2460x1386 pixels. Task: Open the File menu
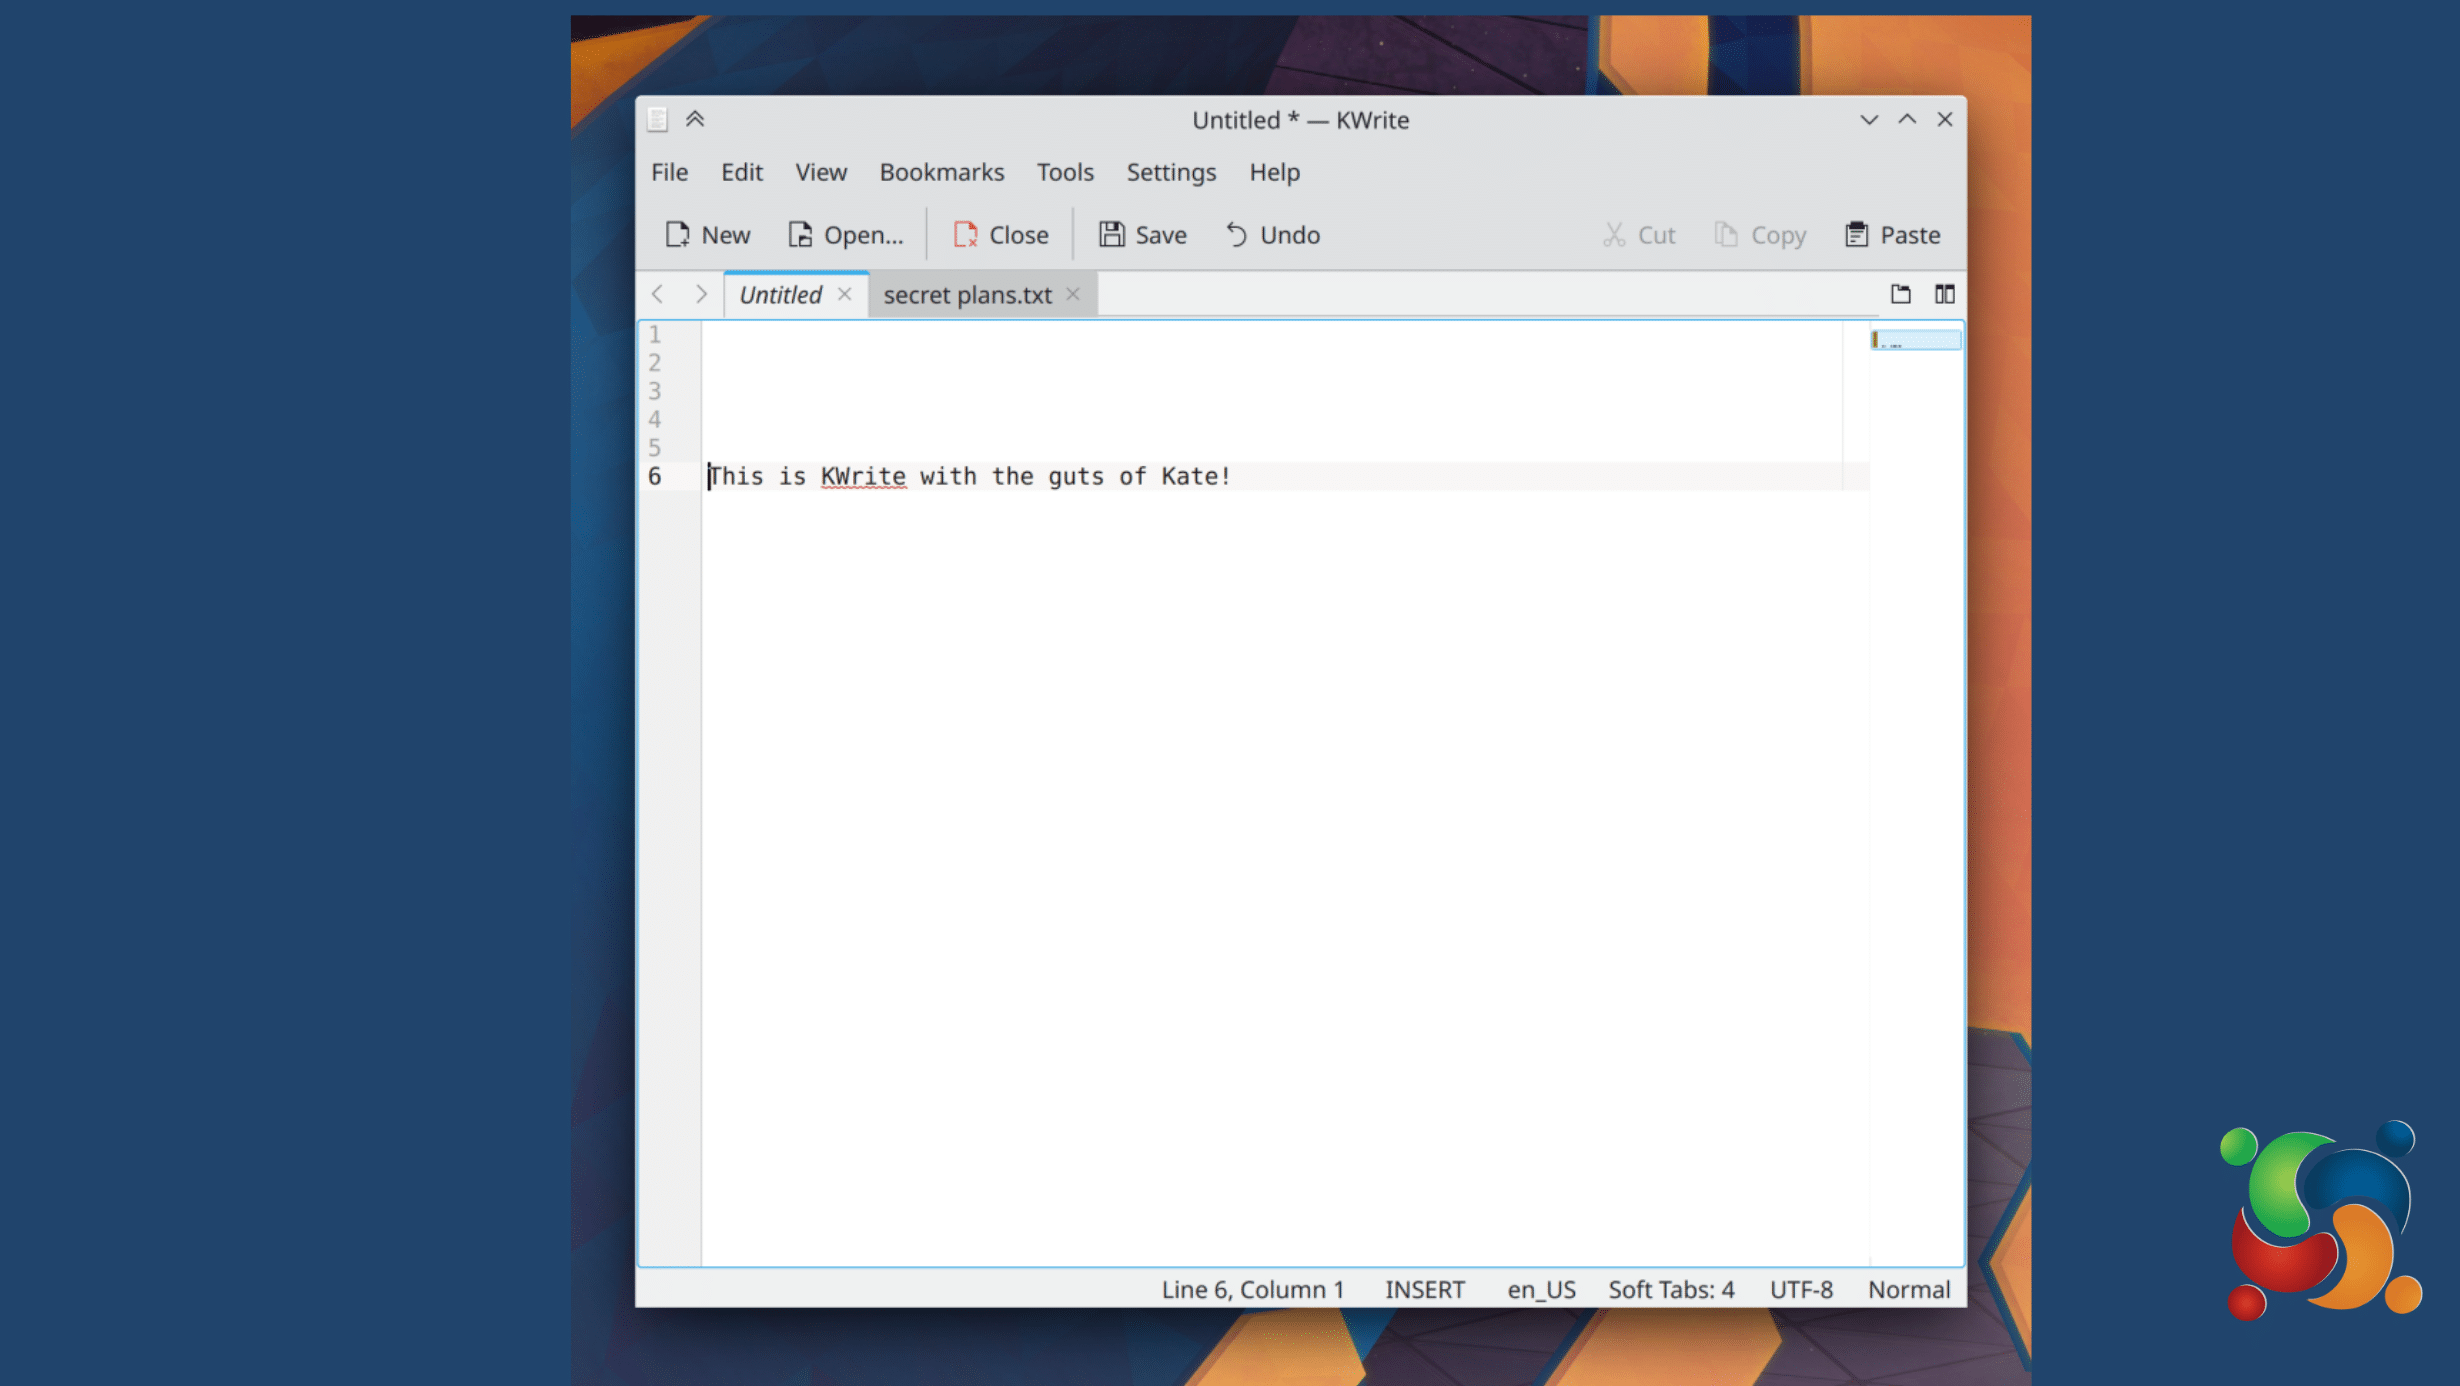pyautogui.click(x=669, y=172)
